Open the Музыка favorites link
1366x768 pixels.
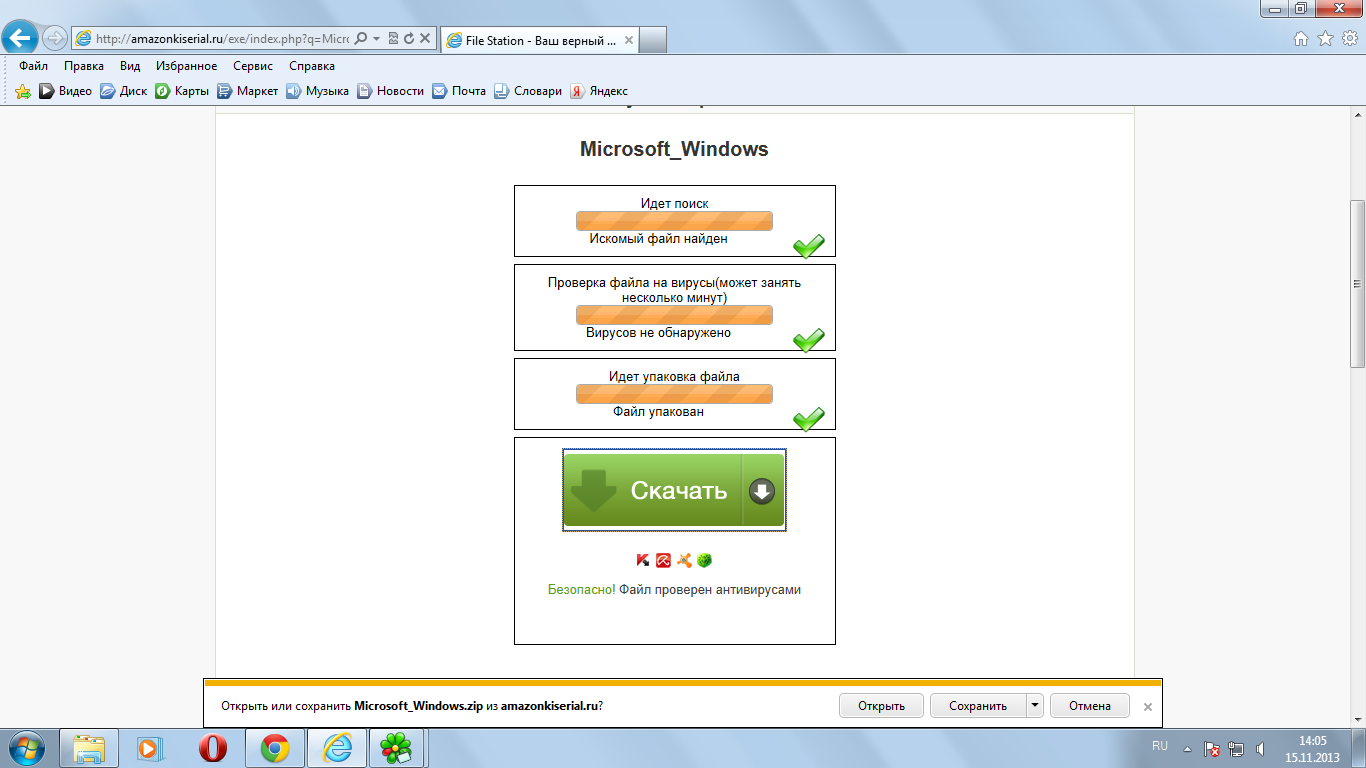(317, 91)
